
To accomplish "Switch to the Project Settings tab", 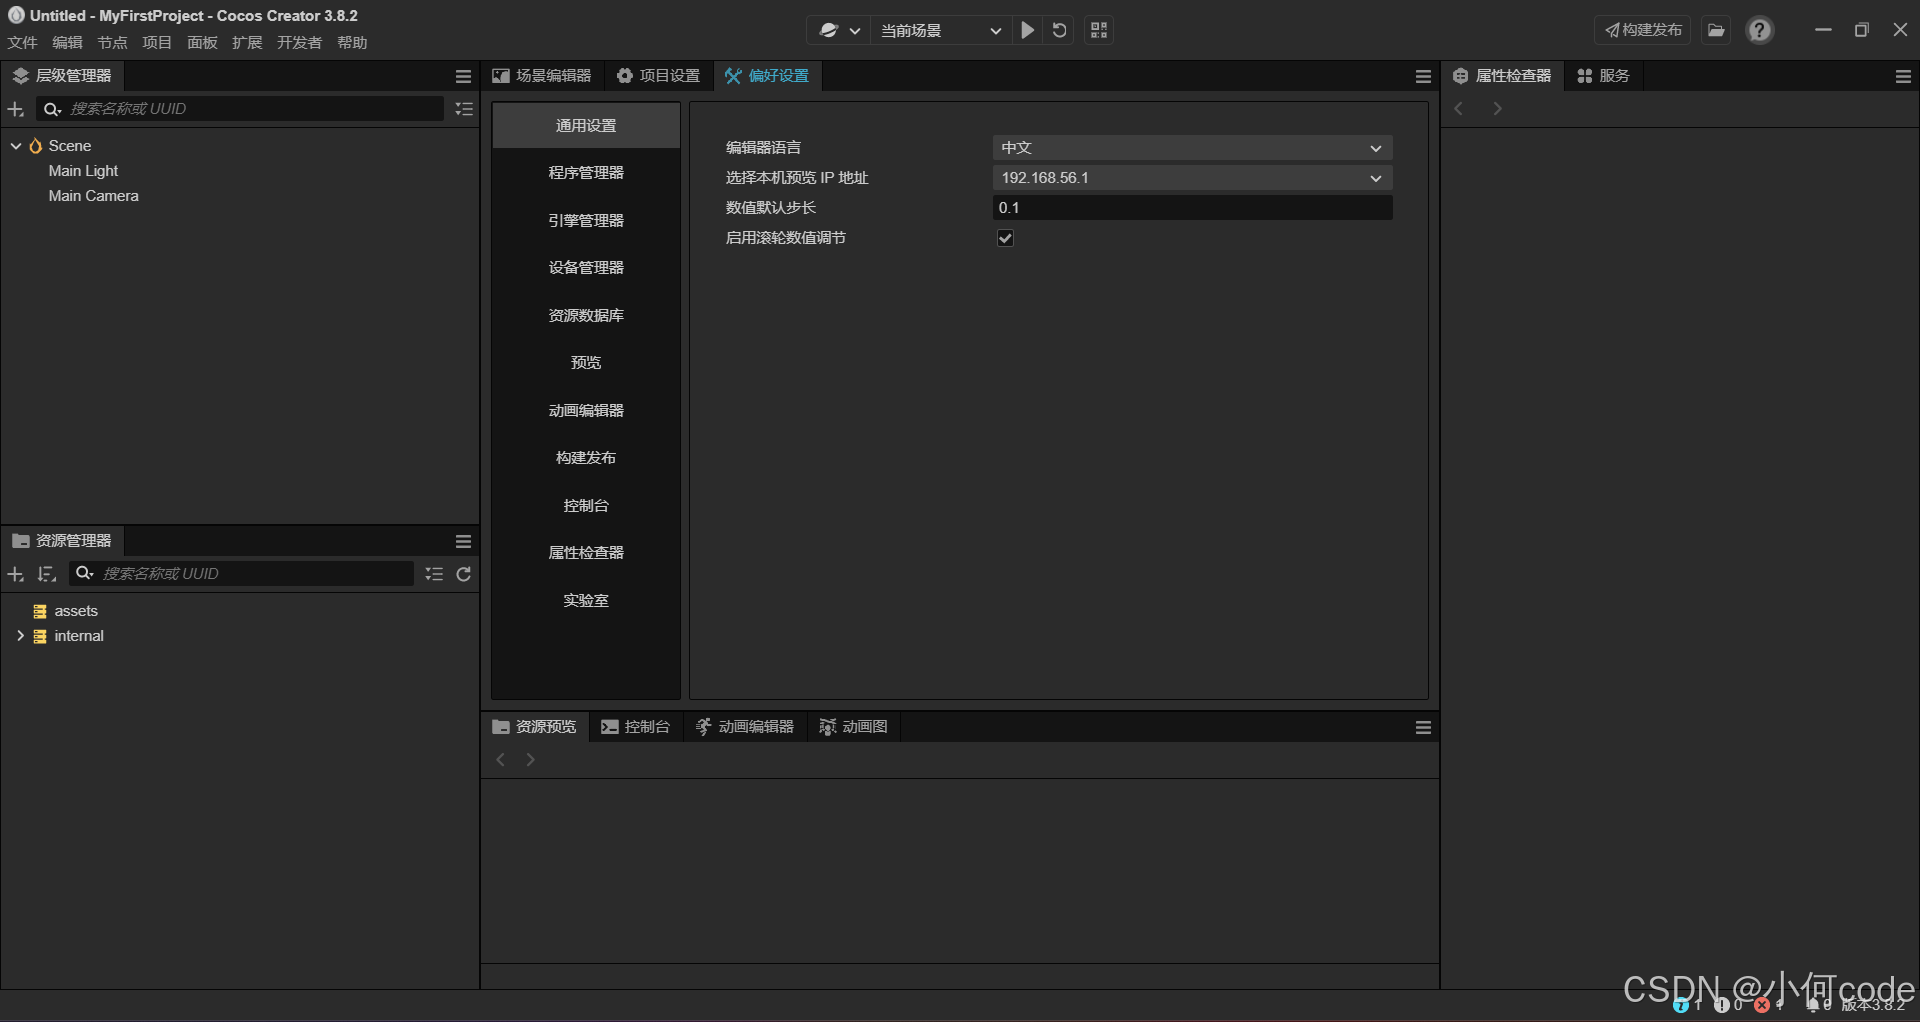I will [x=658, y=76].
